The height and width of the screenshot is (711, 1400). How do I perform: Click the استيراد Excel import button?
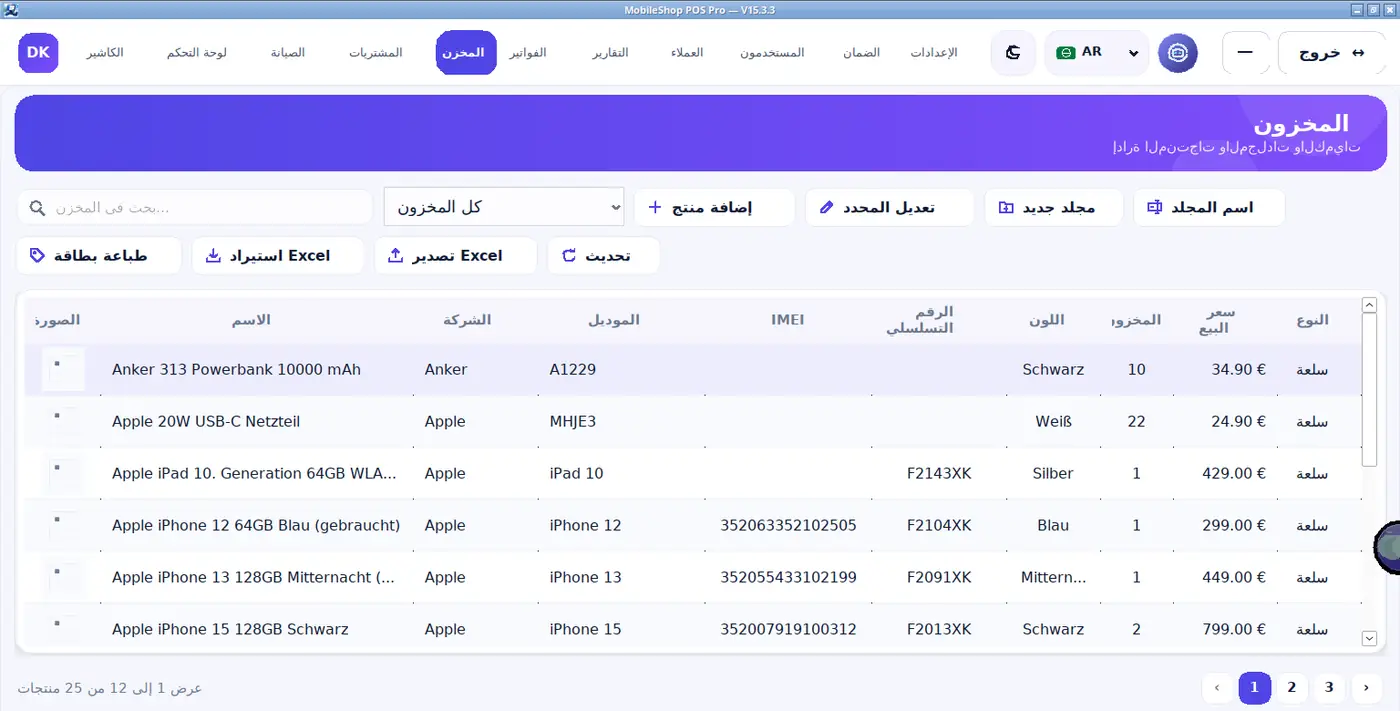pos(278,255)
